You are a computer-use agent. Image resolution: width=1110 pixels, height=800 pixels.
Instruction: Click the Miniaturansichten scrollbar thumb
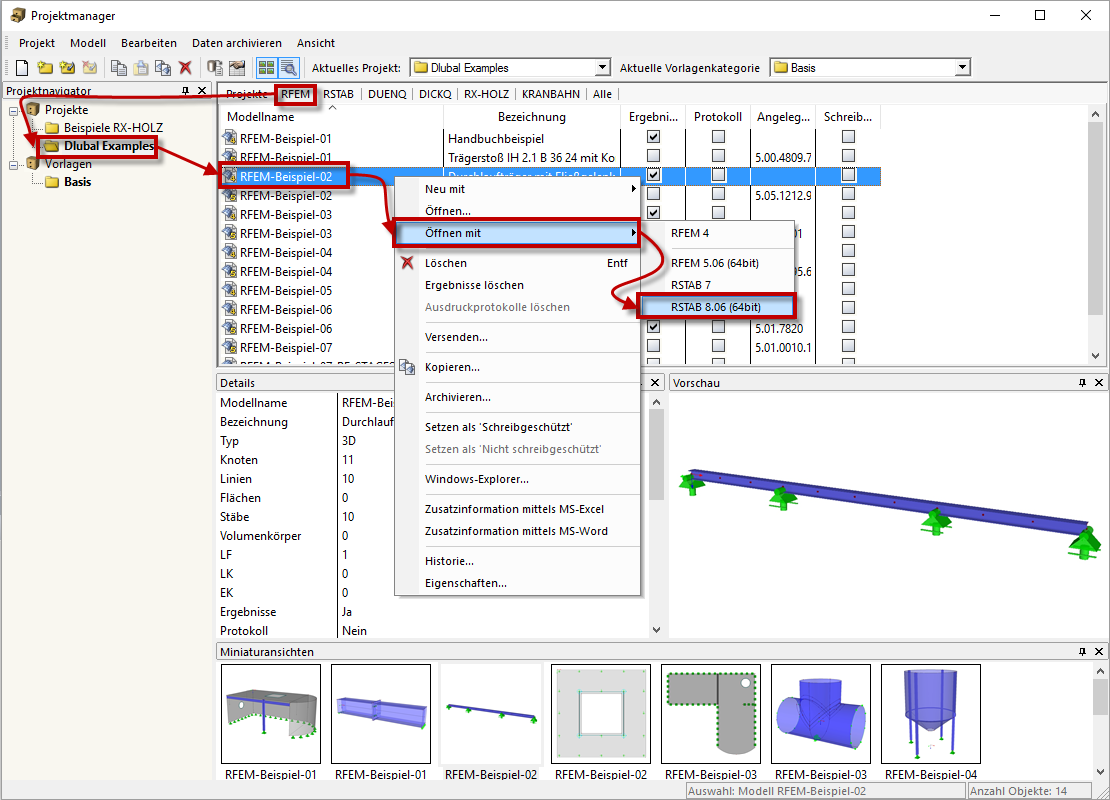(x=1100, y=697)
